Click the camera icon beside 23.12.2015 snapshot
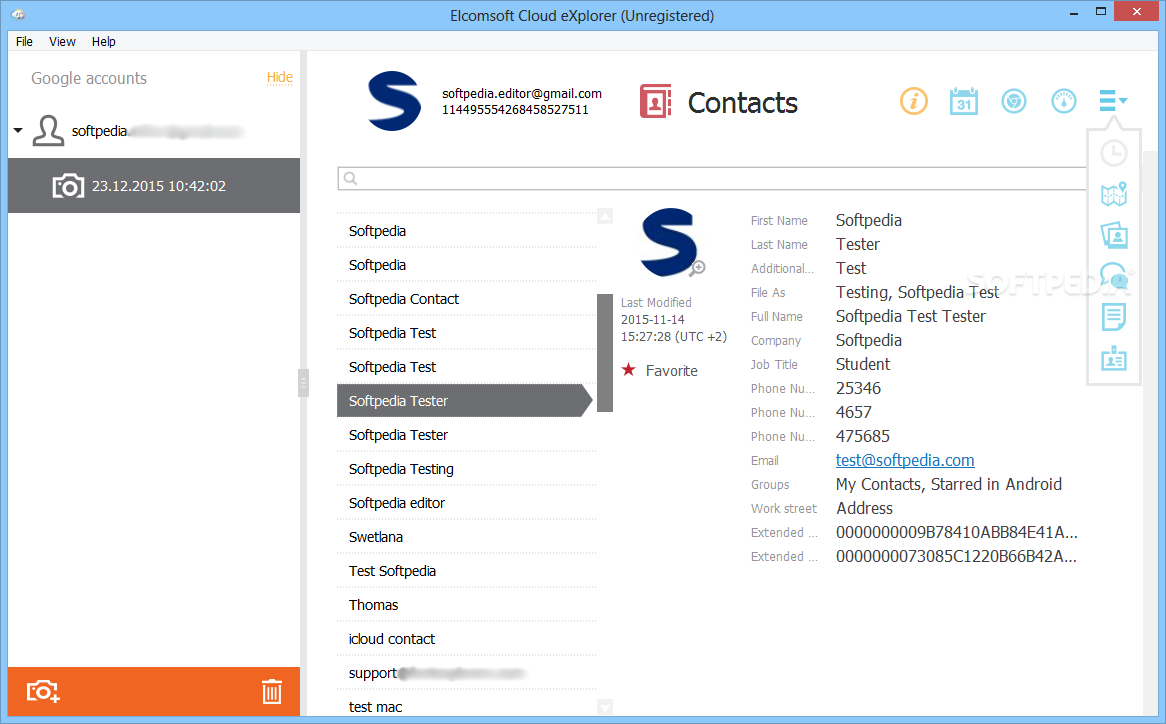 [x=68, y=186]
